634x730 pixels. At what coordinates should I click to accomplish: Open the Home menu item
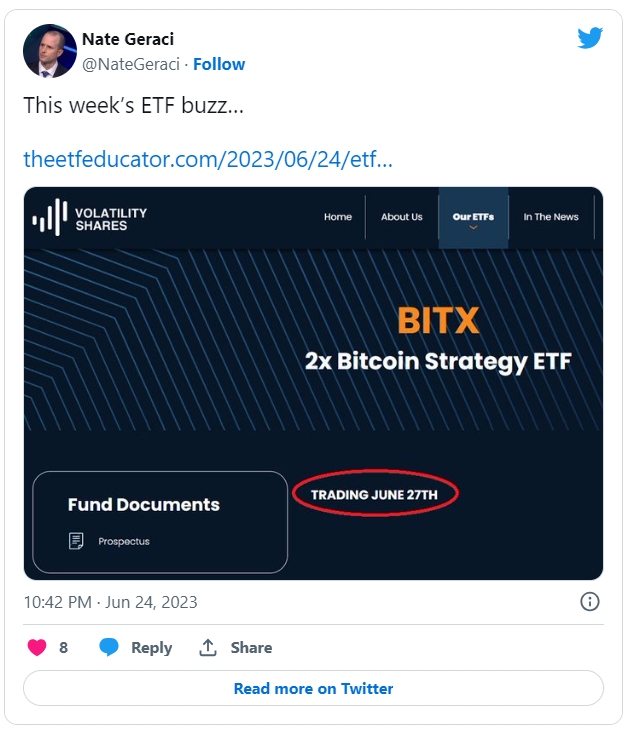click(338, 217)
